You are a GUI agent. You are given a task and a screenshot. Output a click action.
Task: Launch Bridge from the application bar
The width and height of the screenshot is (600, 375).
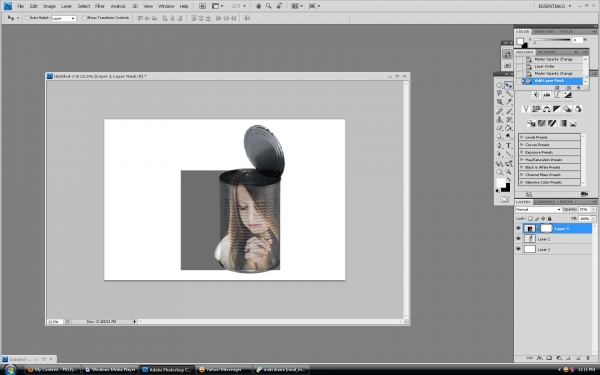[x=202, y=6]
